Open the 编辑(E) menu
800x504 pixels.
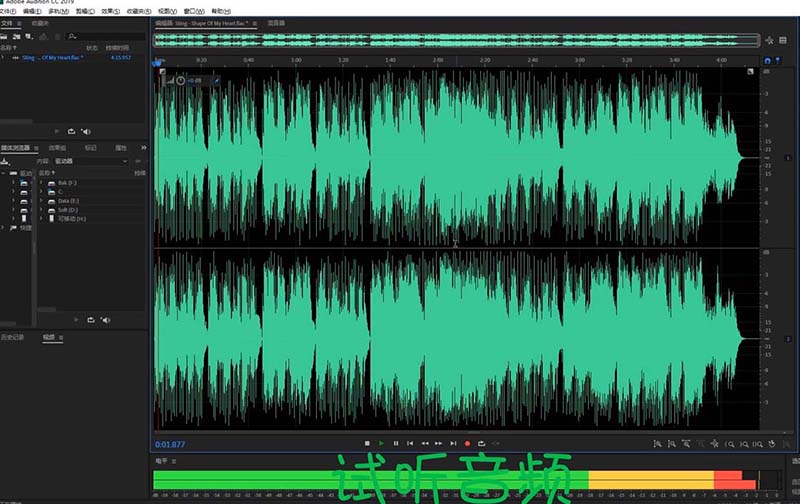pyautogui.click(x=32, y=11)
